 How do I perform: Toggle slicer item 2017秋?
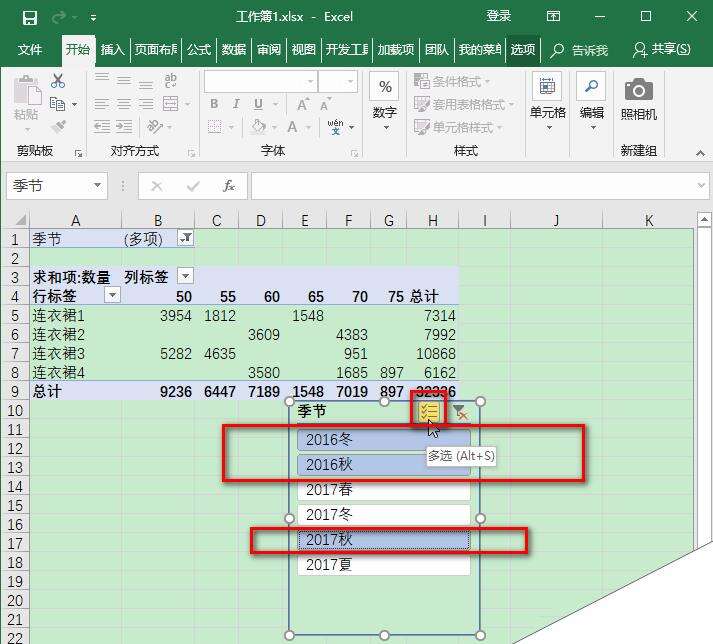tap(384, 539)
